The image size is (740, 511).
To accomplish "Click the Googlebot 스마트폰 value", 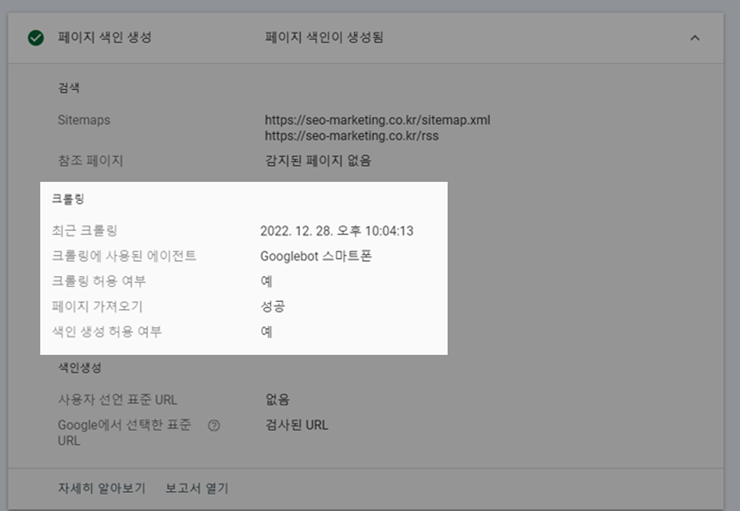I will tap(316, 256).
